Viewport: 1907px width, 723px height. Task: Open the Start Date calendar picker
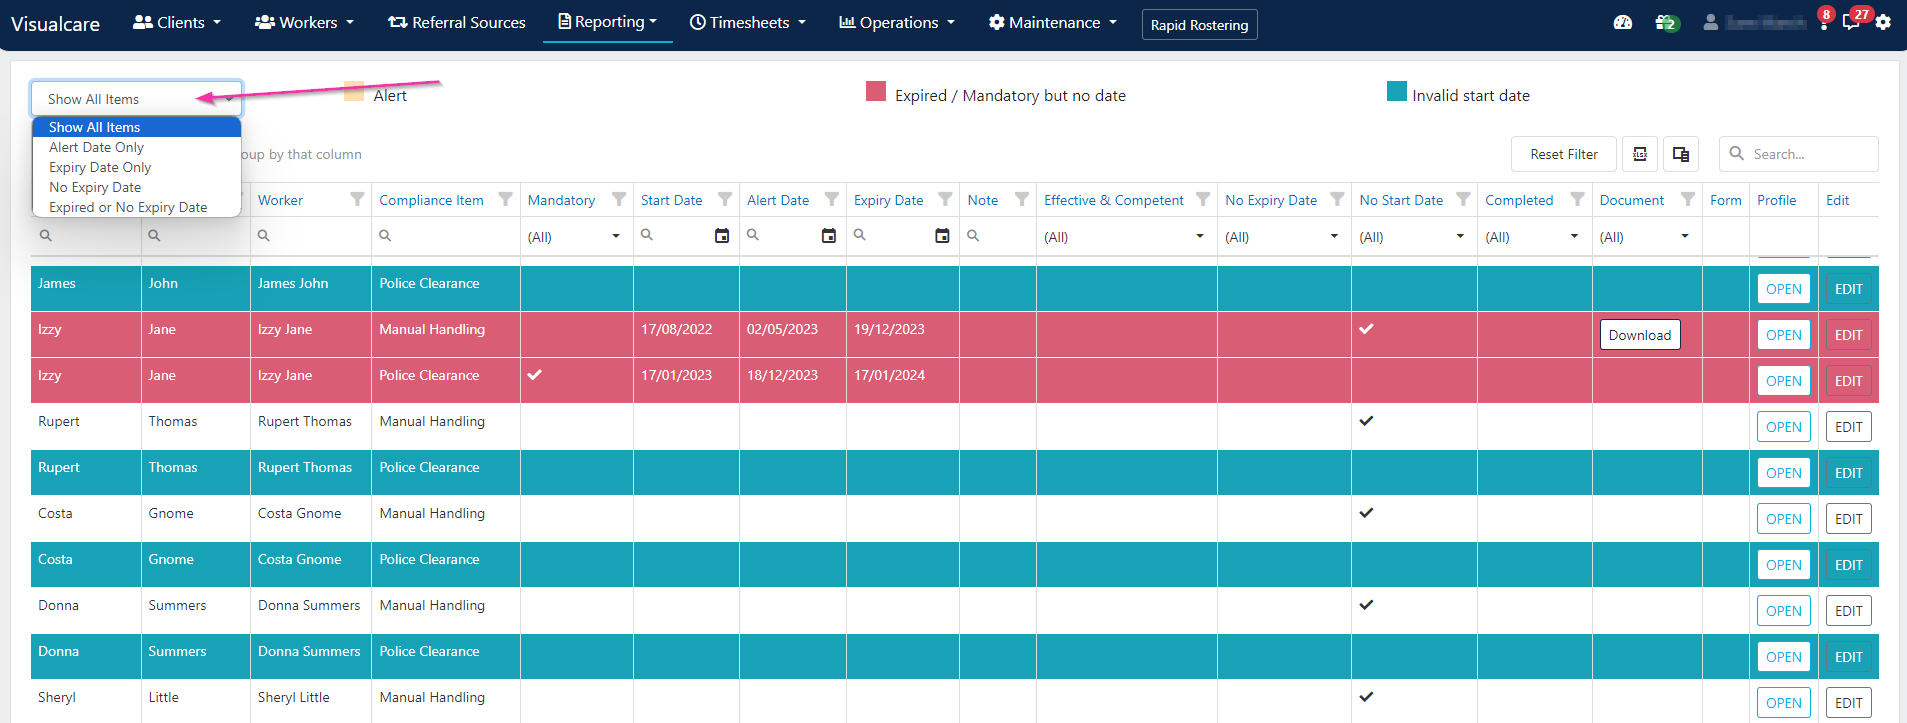pos(722,236)
